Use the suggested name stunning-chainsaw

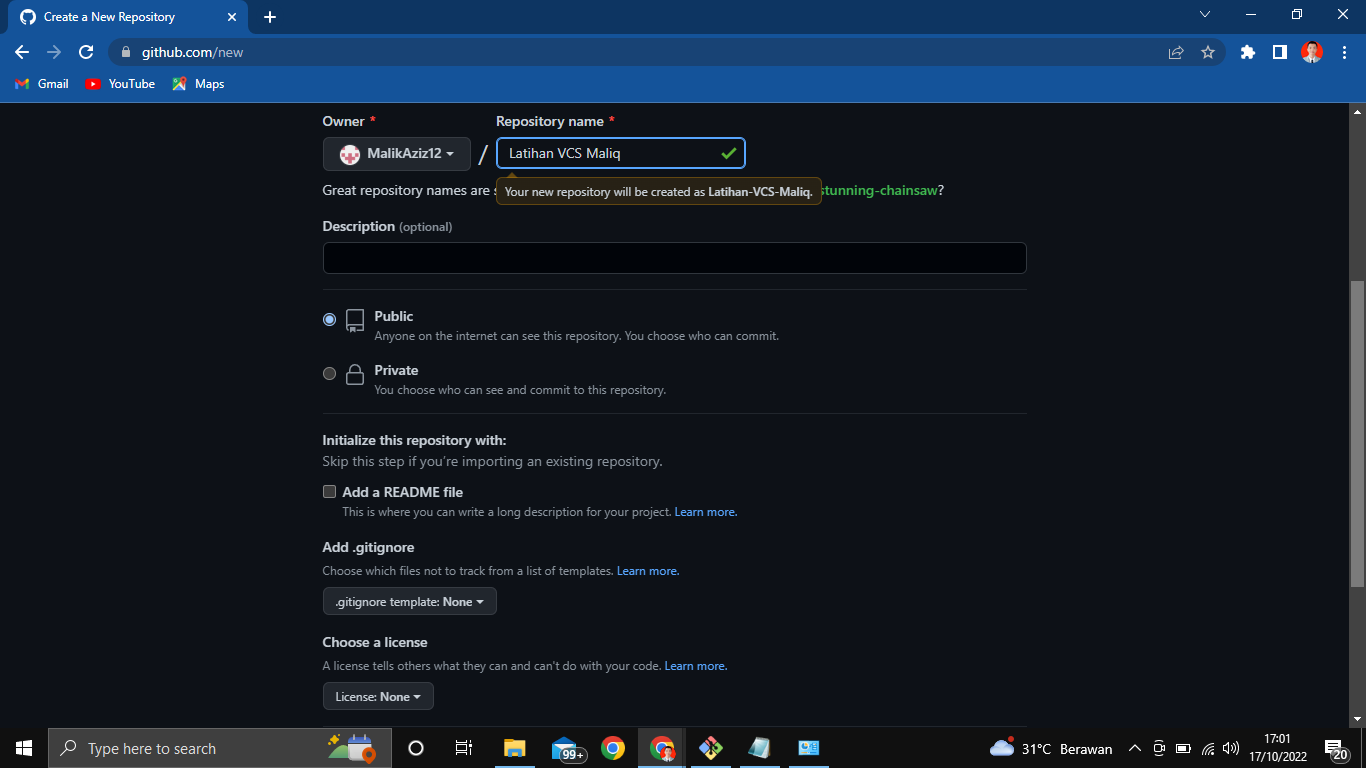878,190
